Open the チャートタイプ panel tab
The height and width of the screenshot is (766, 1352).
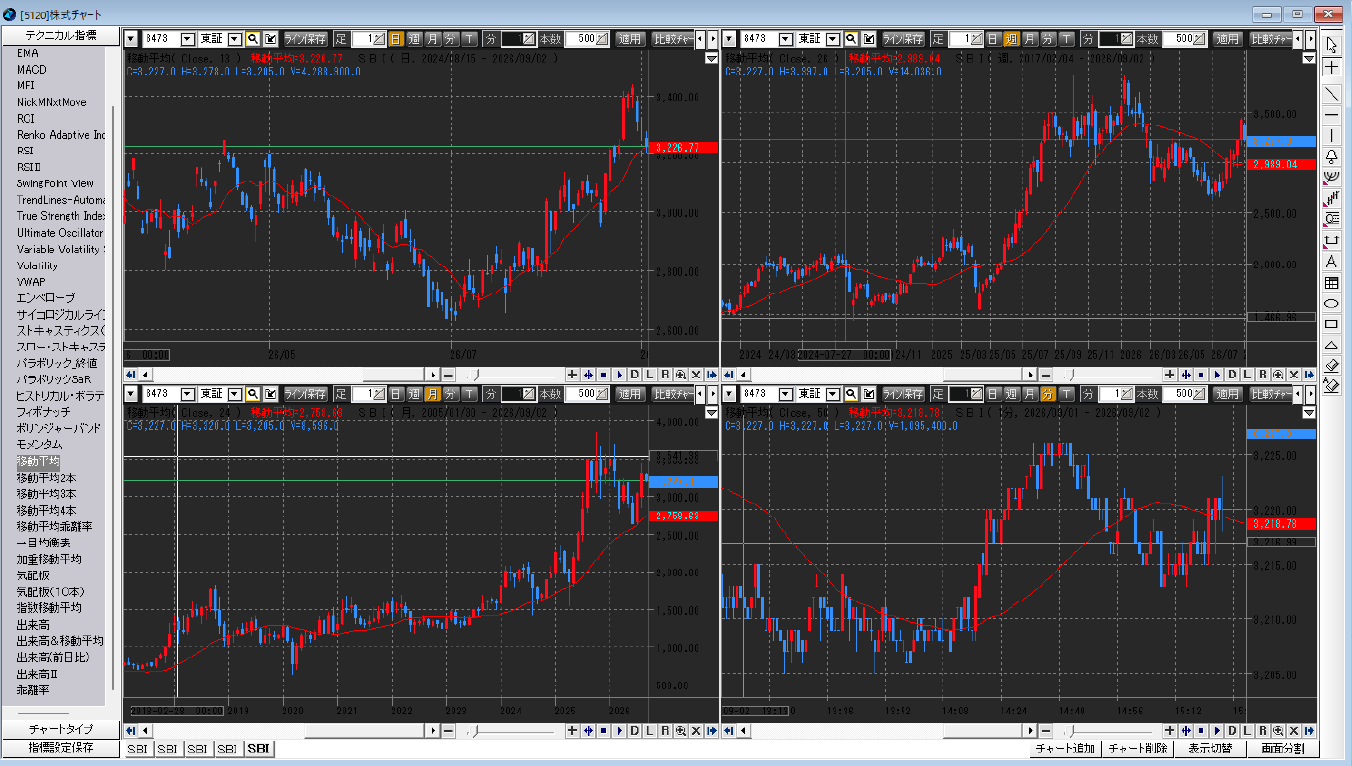(60, 729)
